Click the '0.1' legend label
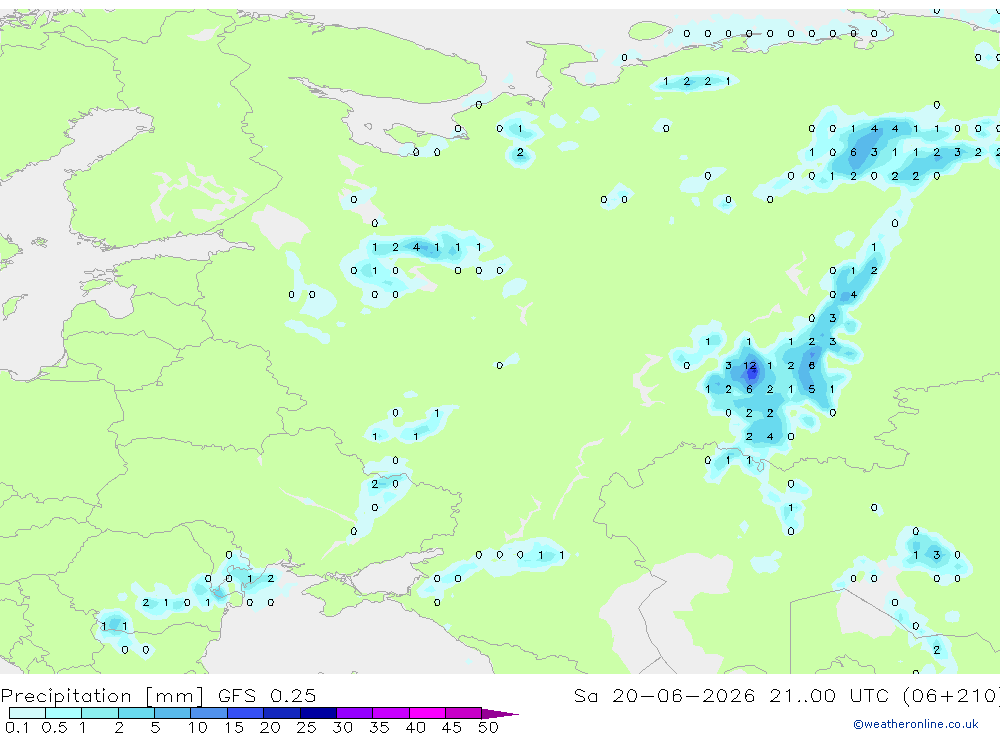Screen dimensions: 1000x733 click(17, 727)
